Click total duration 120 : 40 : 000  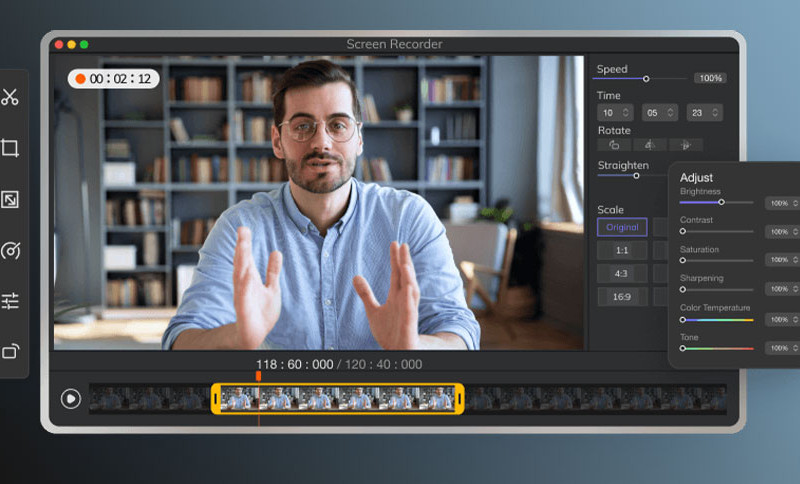point(384,365)
